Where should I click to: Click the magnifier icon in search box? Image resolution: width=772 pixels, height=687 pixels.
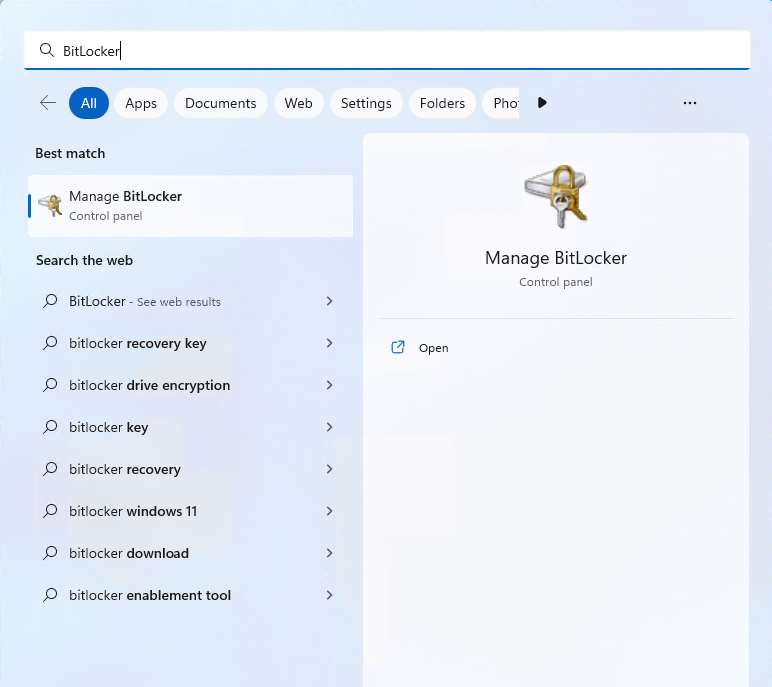46,50
